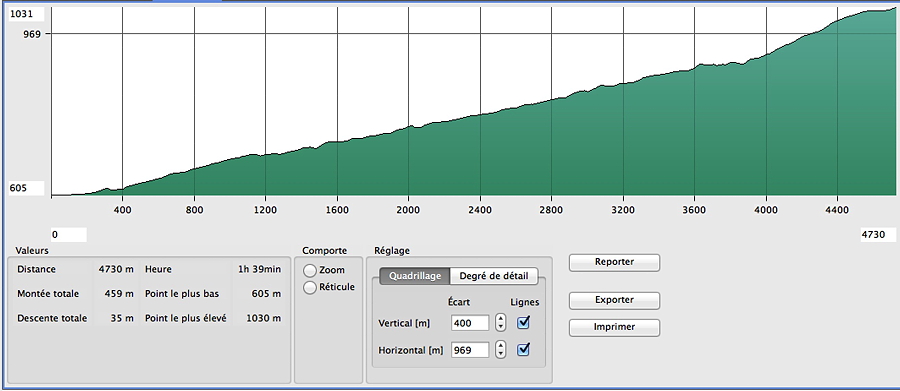Click the Horizontal [m] label
The image size is (900, 391).
pos(411,350)
